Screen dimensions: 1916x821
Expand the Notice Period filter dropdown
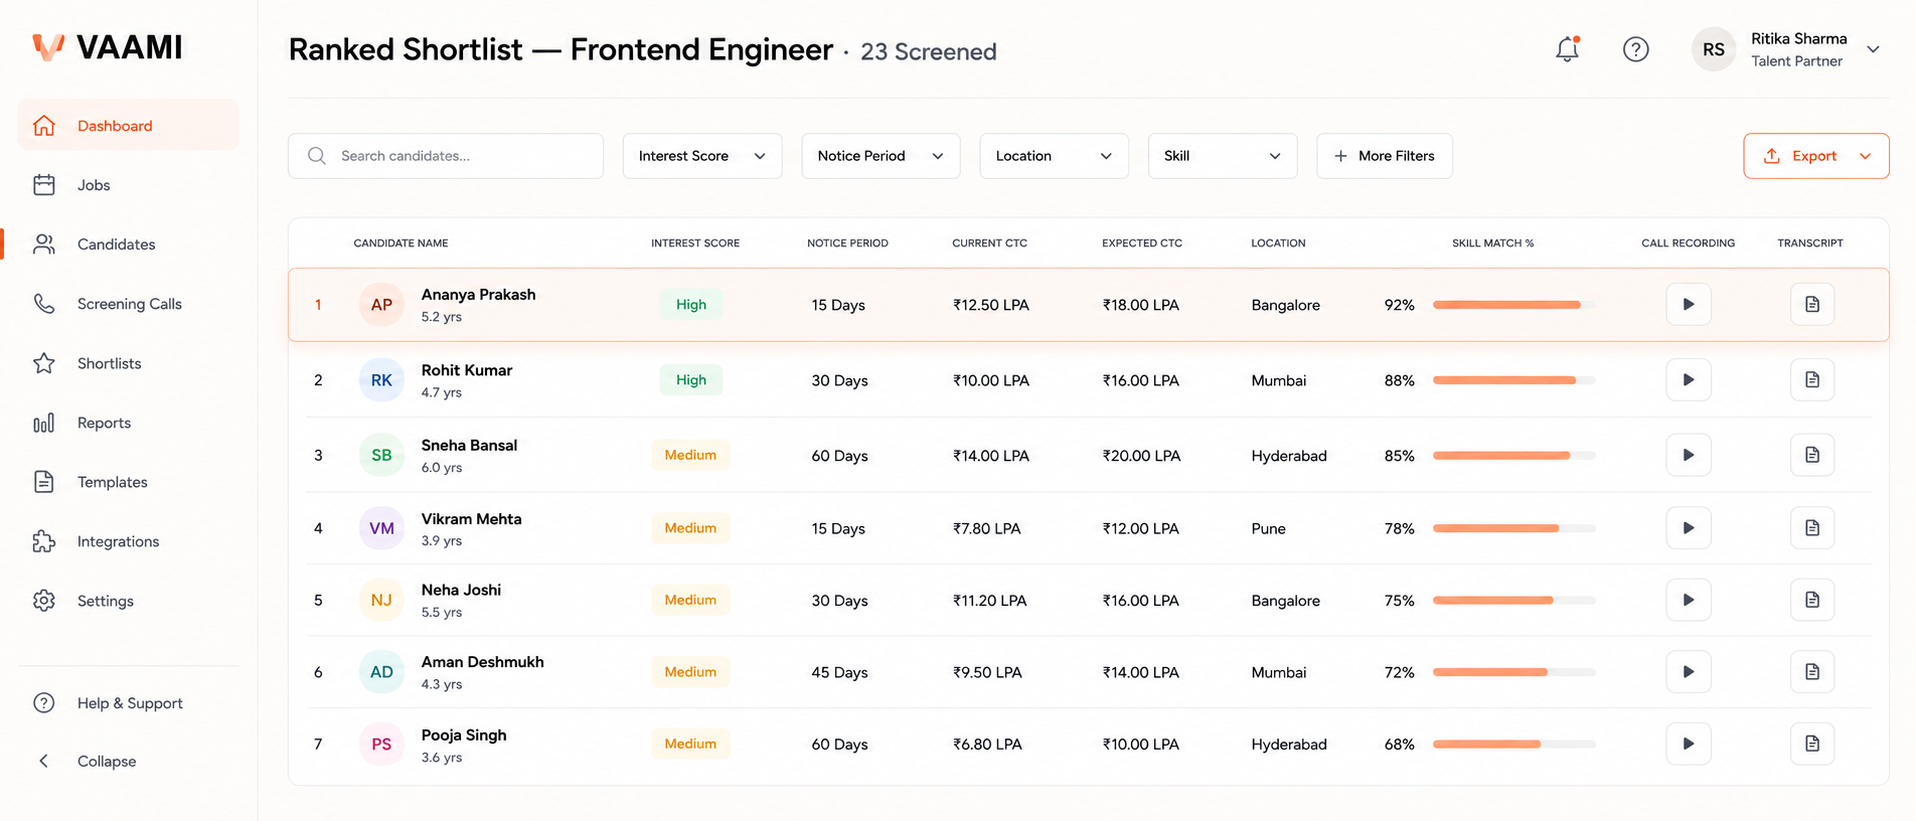point(880,156)
